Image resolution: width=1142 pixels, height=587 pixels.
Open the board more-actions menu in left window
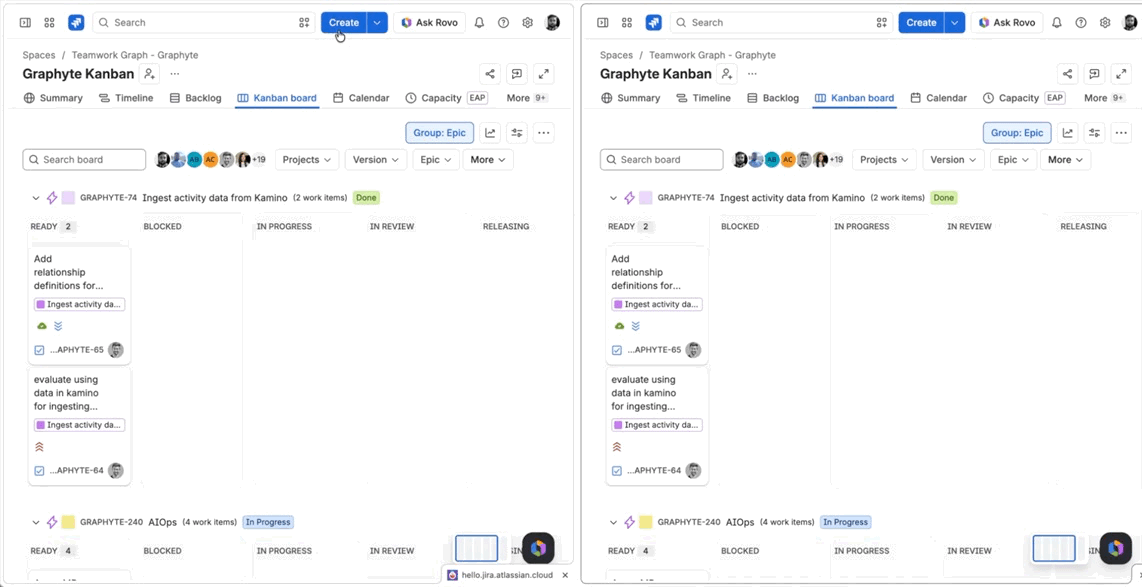point(544,133)
